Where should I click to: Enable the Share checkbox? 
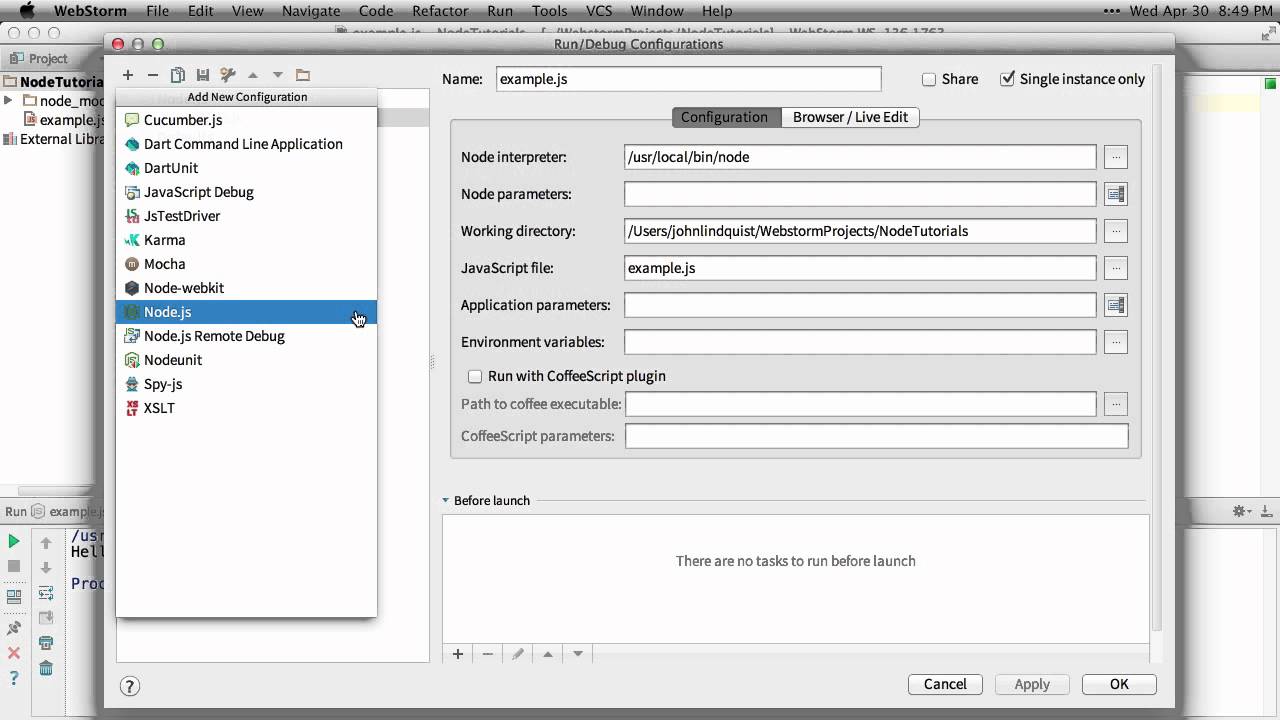tap(929, 79)
